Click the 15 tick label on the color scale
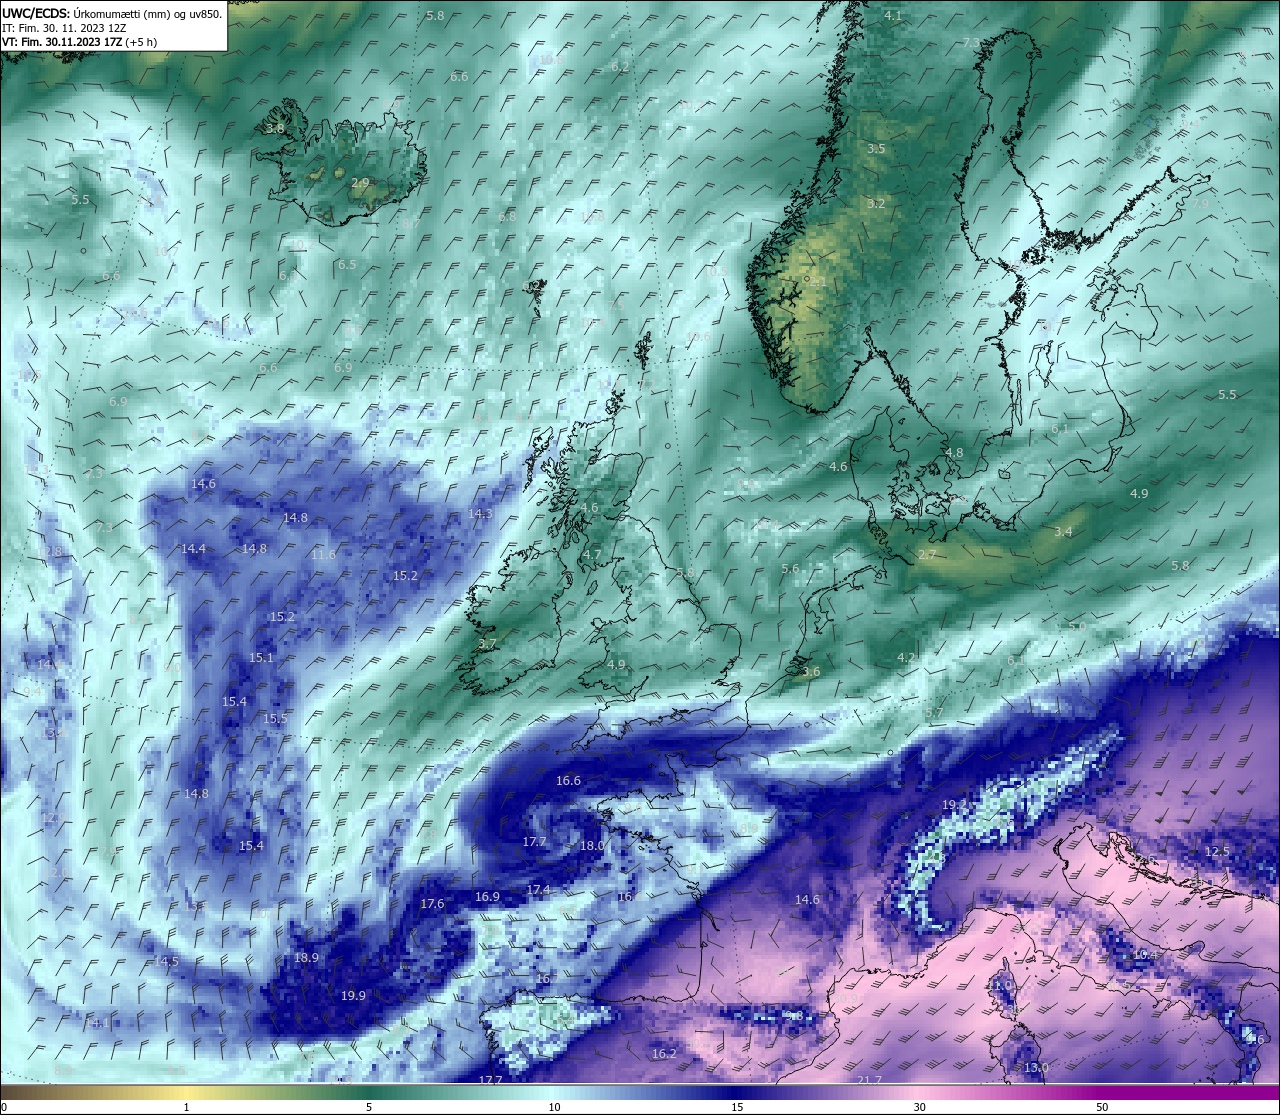Viewport: 1280px width, 1115px height. pos(737,1107)
